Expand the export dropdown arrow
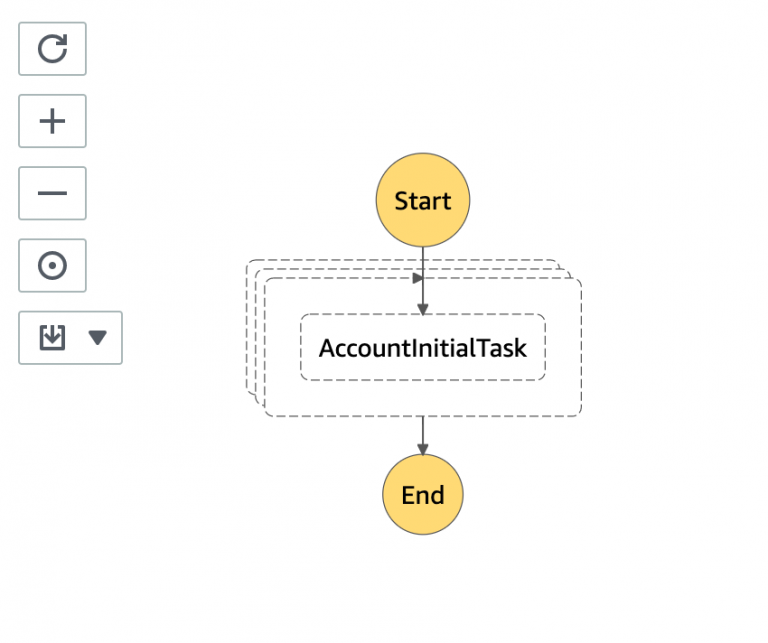 coord(97,337)
